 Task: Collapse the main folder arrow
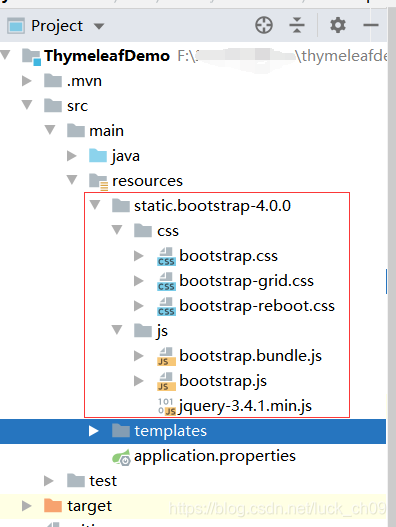click(x=50, y=130)
